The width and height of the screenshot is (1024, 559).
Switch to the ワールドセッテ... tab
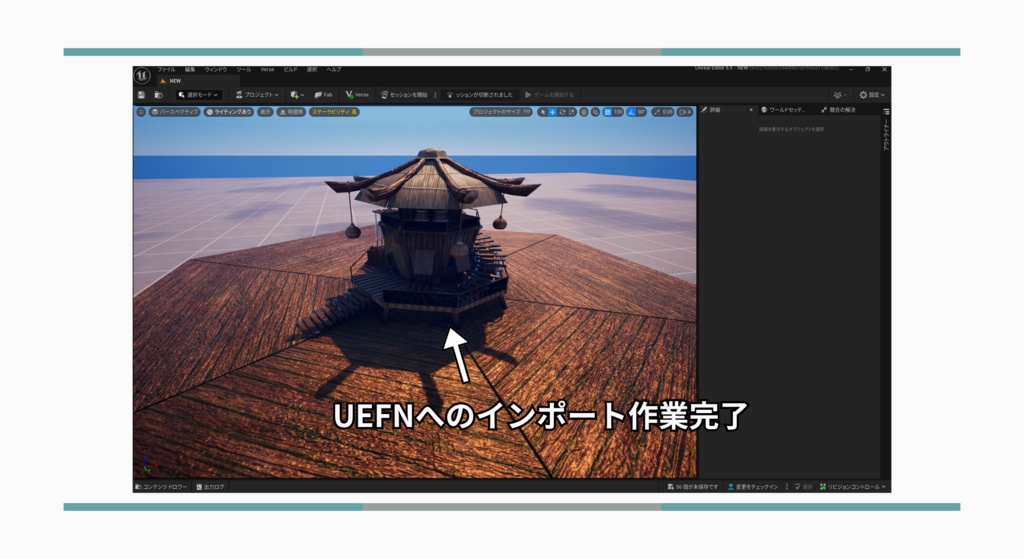(784, 110)
